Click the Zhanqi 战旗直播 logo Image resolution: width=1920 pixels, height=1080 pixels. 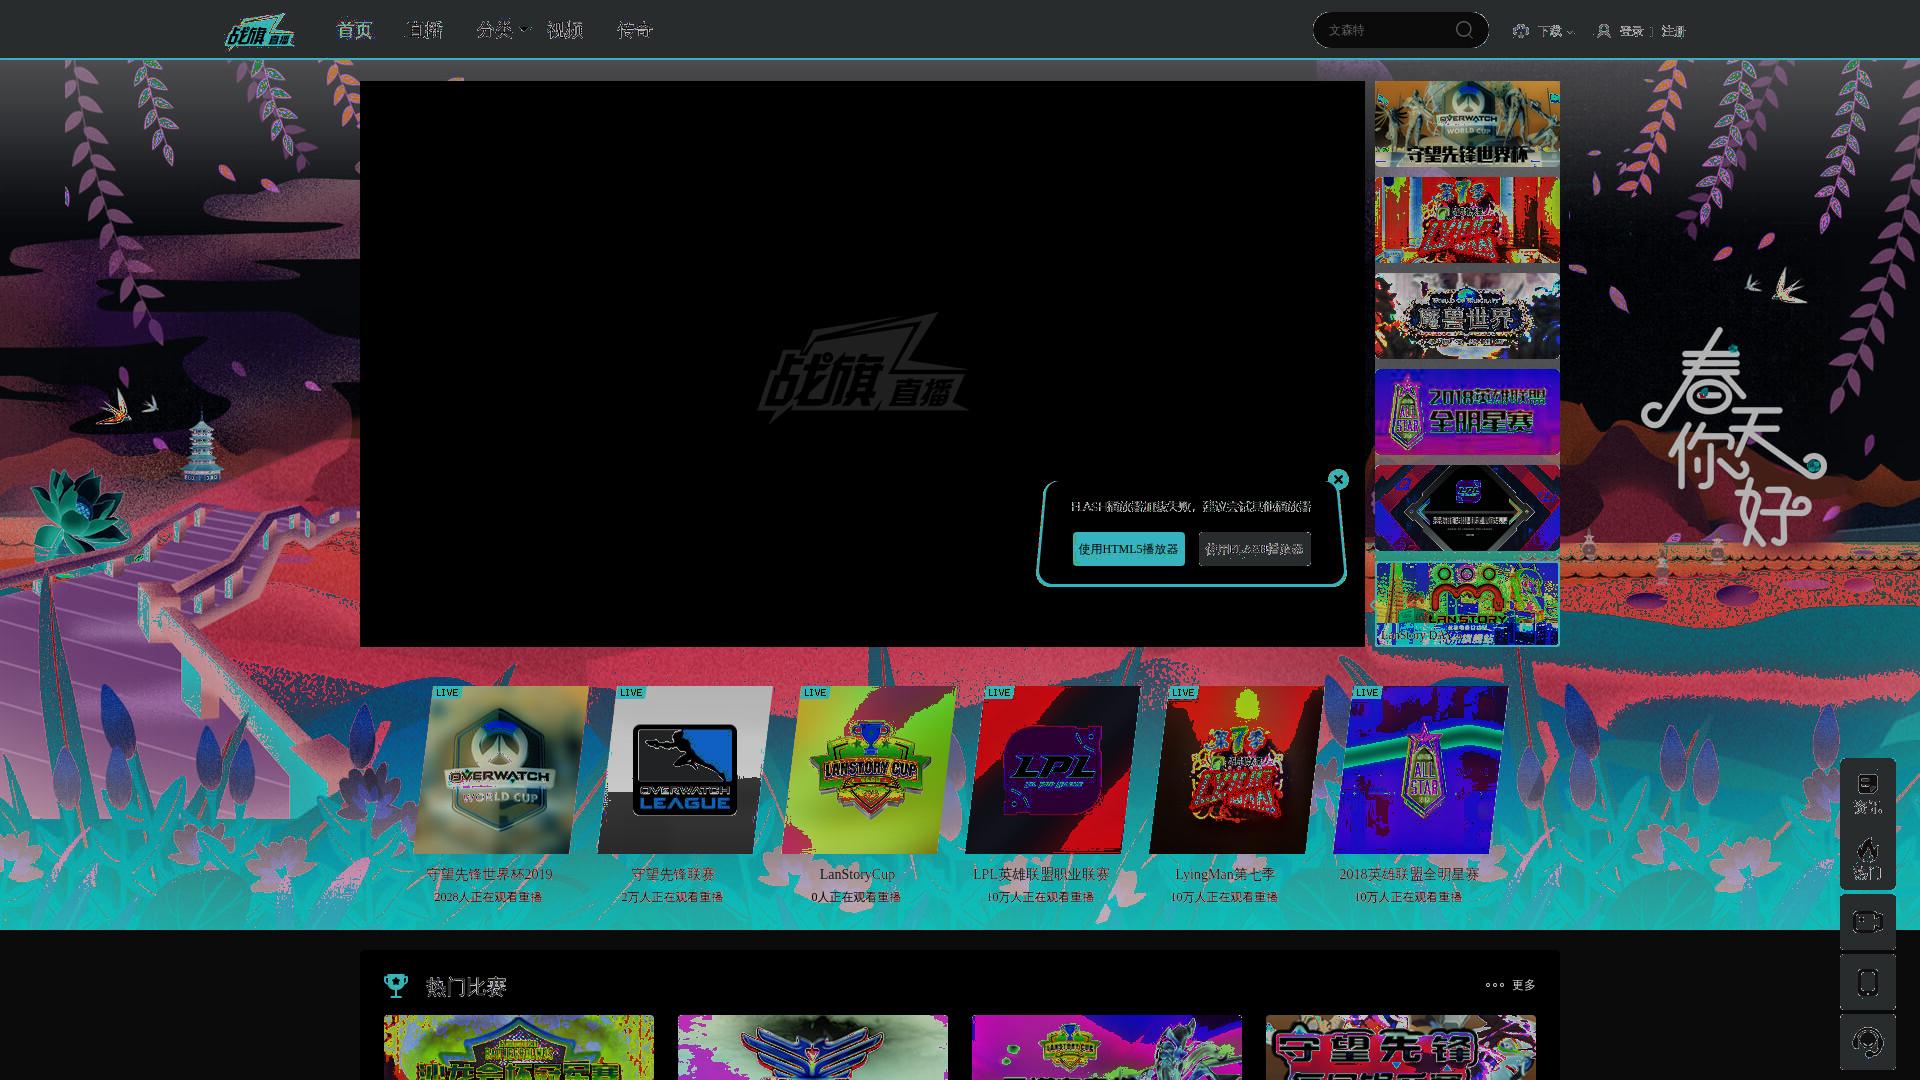click(x=260, y=31)
